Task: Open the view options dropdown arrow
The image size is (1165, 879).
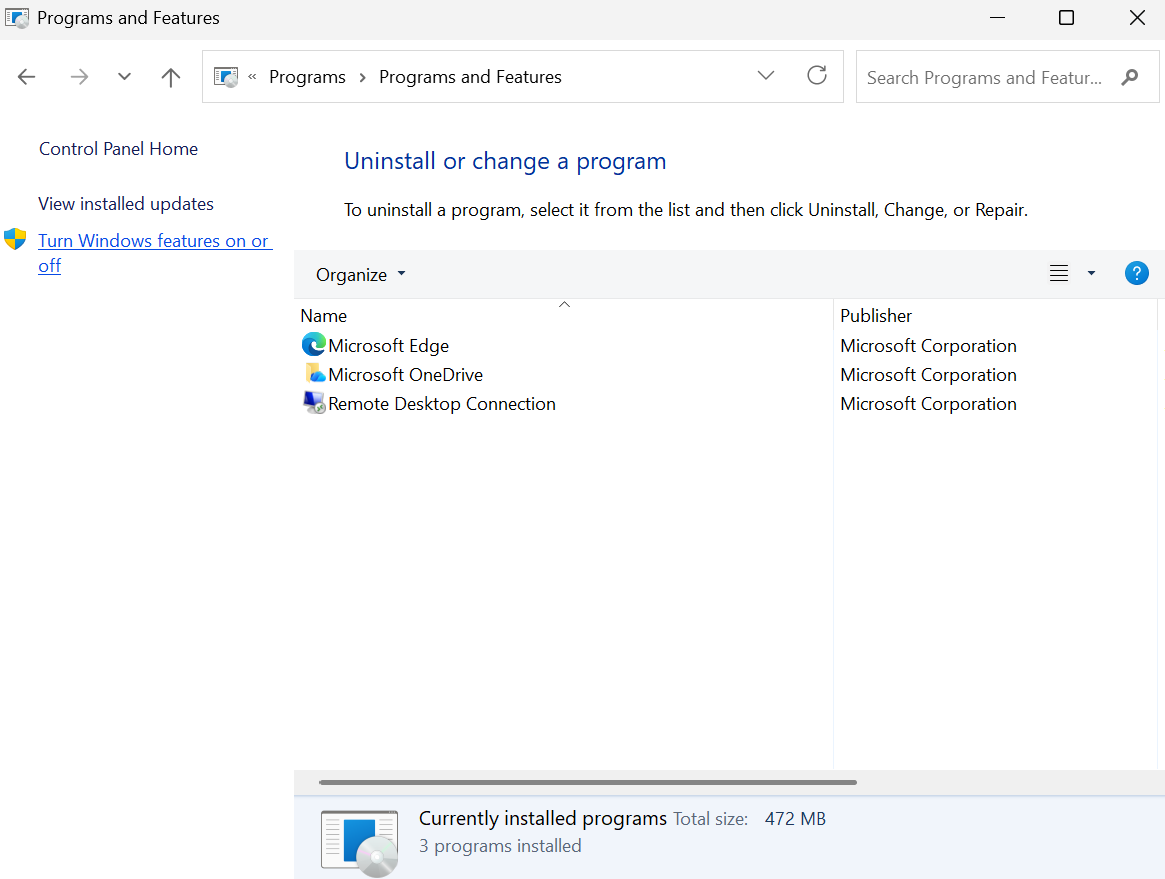Action: point(1091,273)
